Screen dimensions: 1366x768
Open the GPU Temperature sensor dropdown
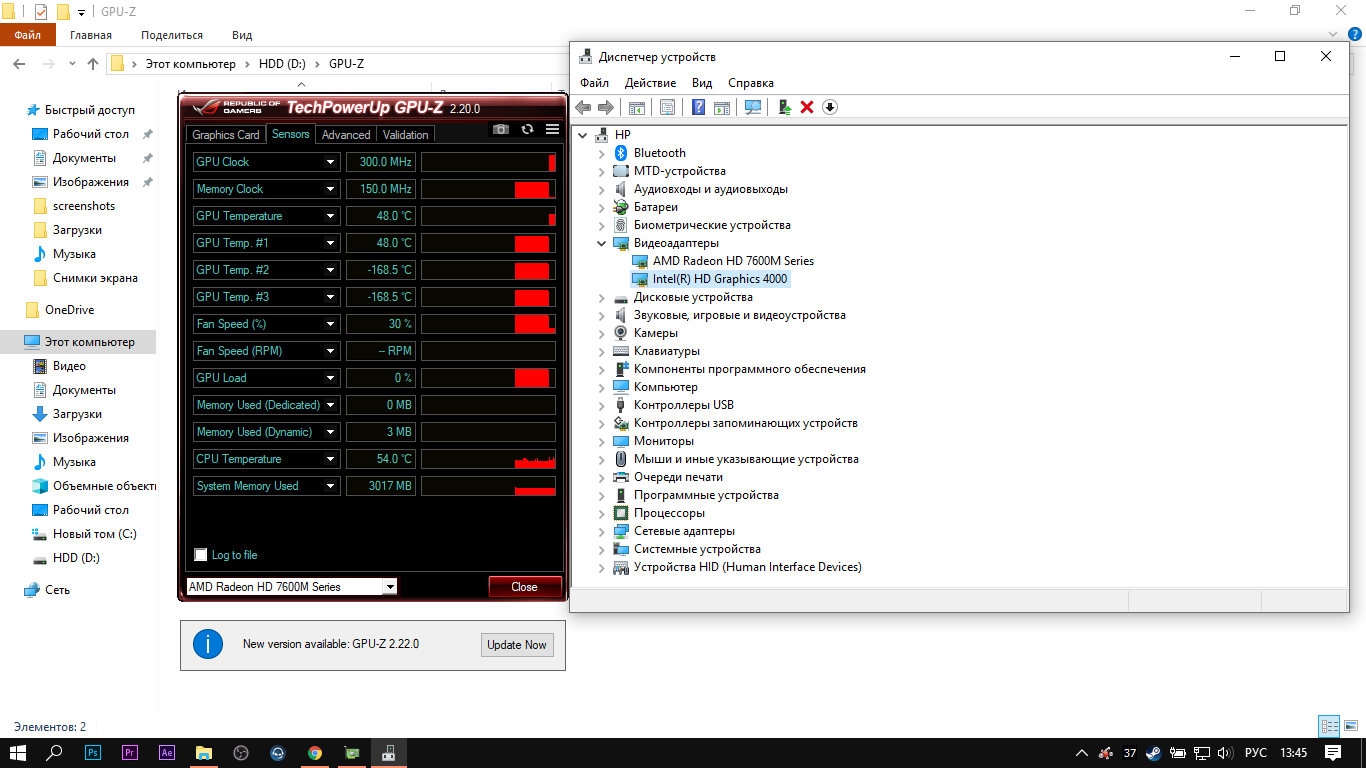click(330, 216)
